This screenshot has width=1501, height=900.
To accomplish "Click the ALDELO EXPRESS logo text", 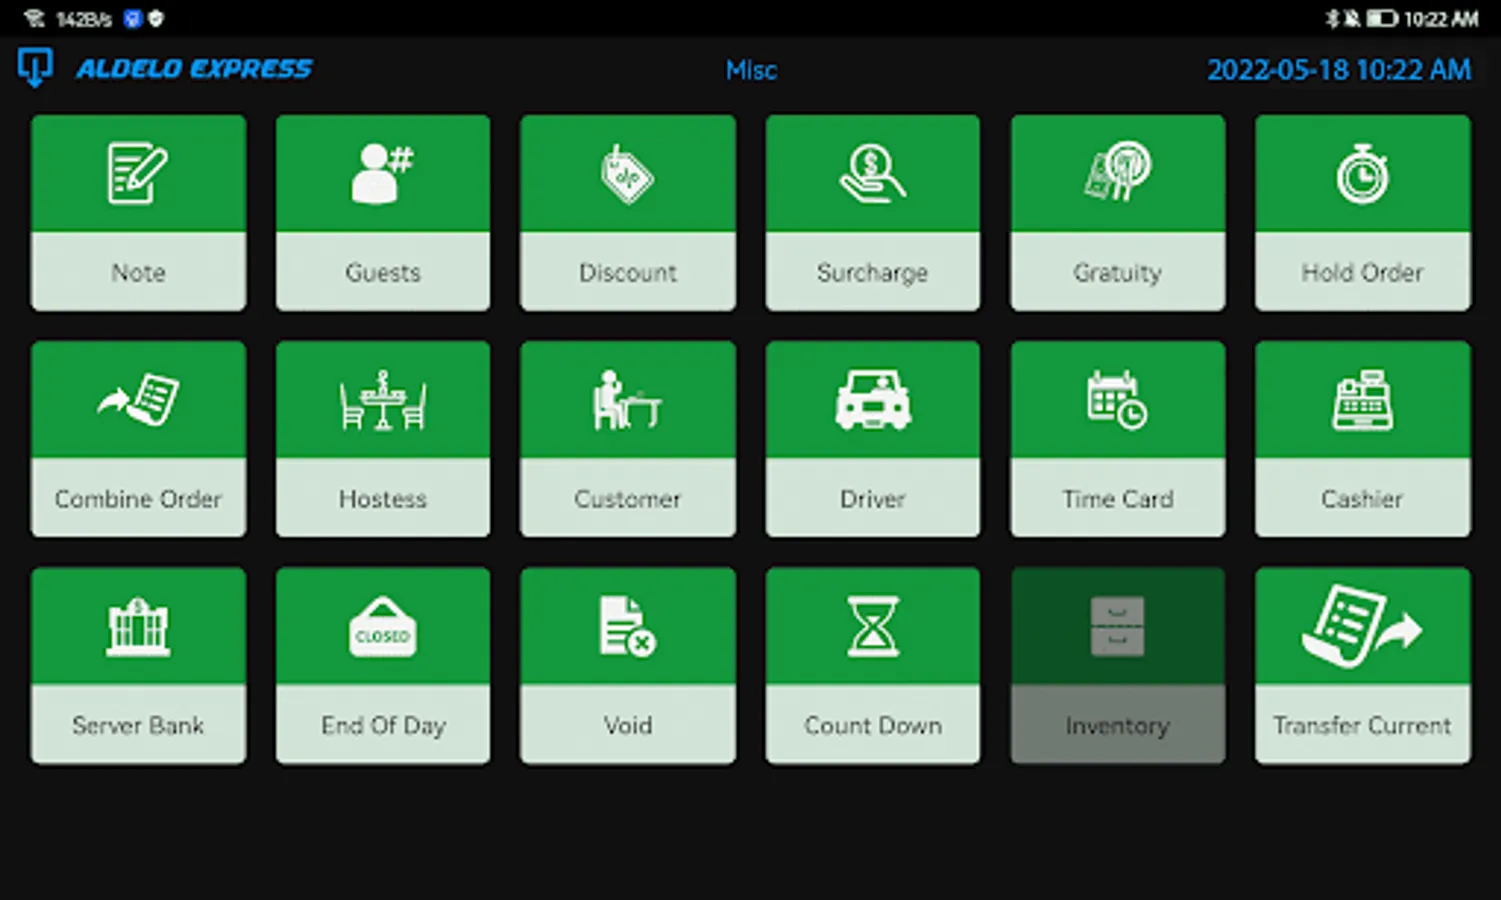I will [x=195, y=69].
